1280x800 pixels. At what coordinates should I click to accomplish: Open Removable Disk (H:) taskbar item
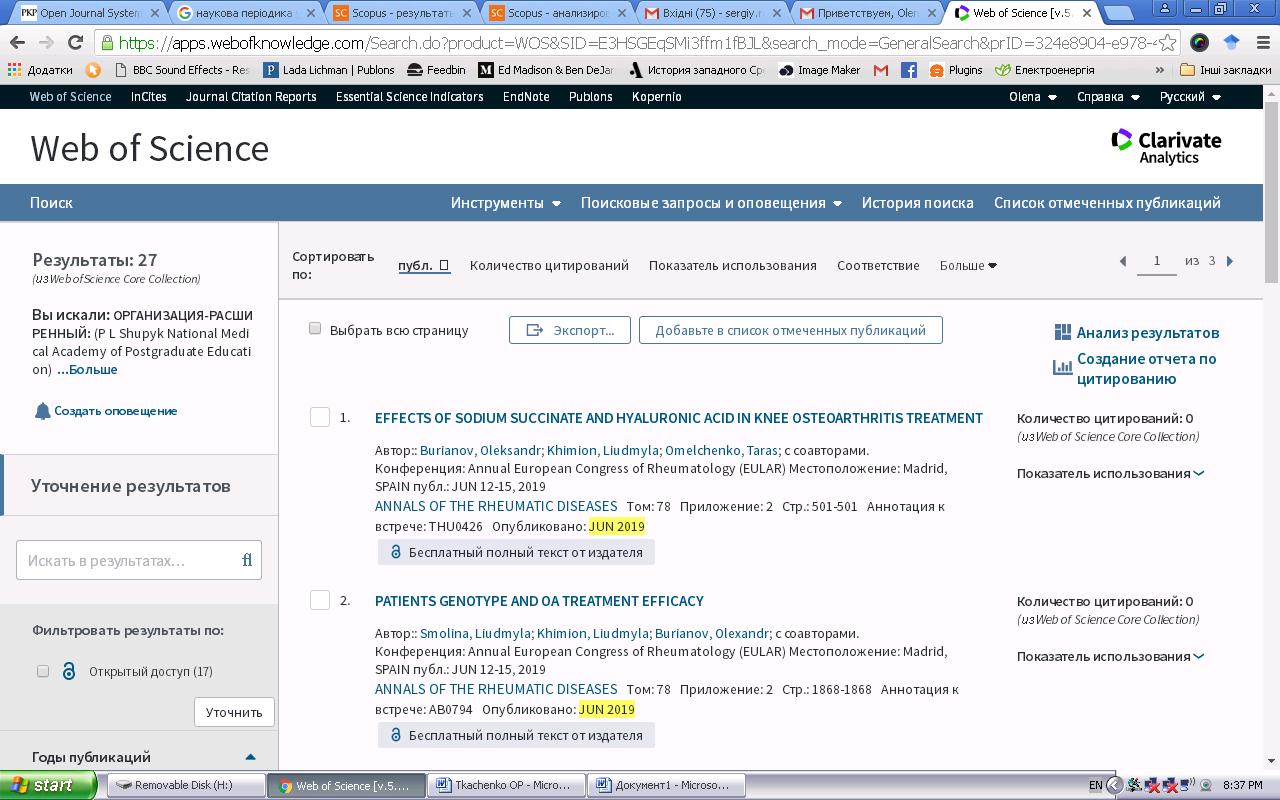(x=185, y=785)
